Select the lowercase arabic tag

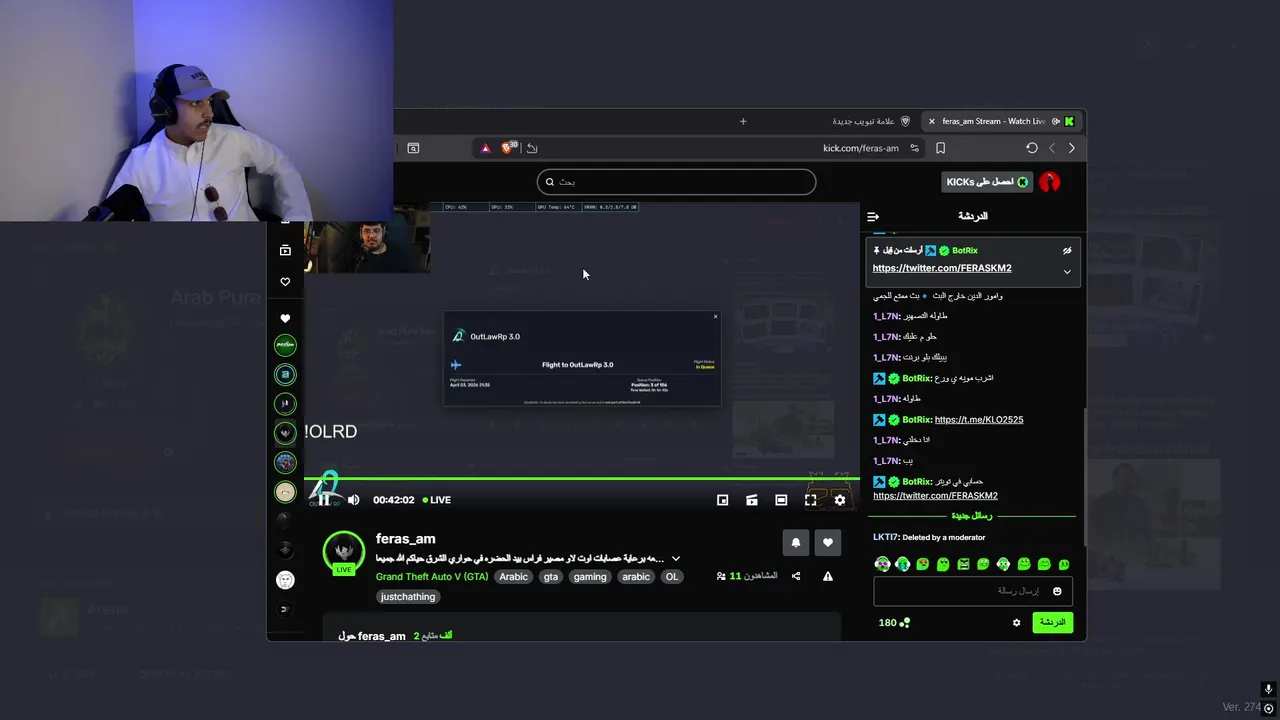click(x=636, y=576)
